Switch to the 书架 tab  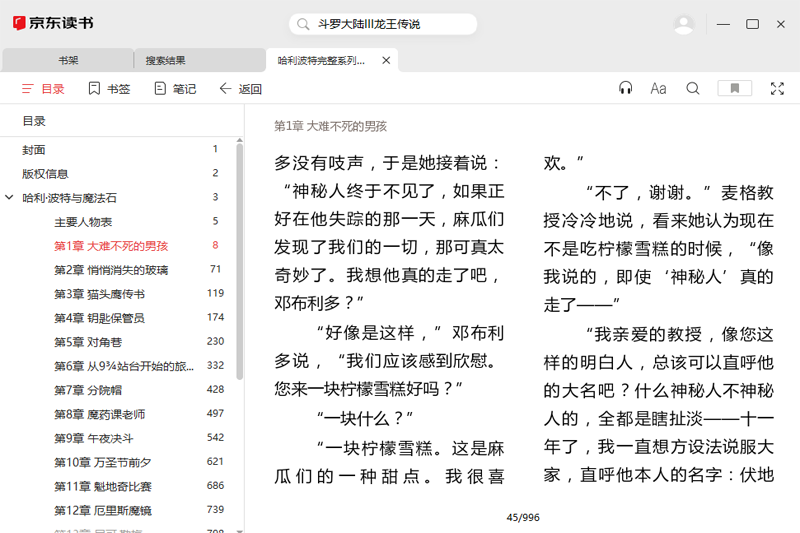coord(68,60)
